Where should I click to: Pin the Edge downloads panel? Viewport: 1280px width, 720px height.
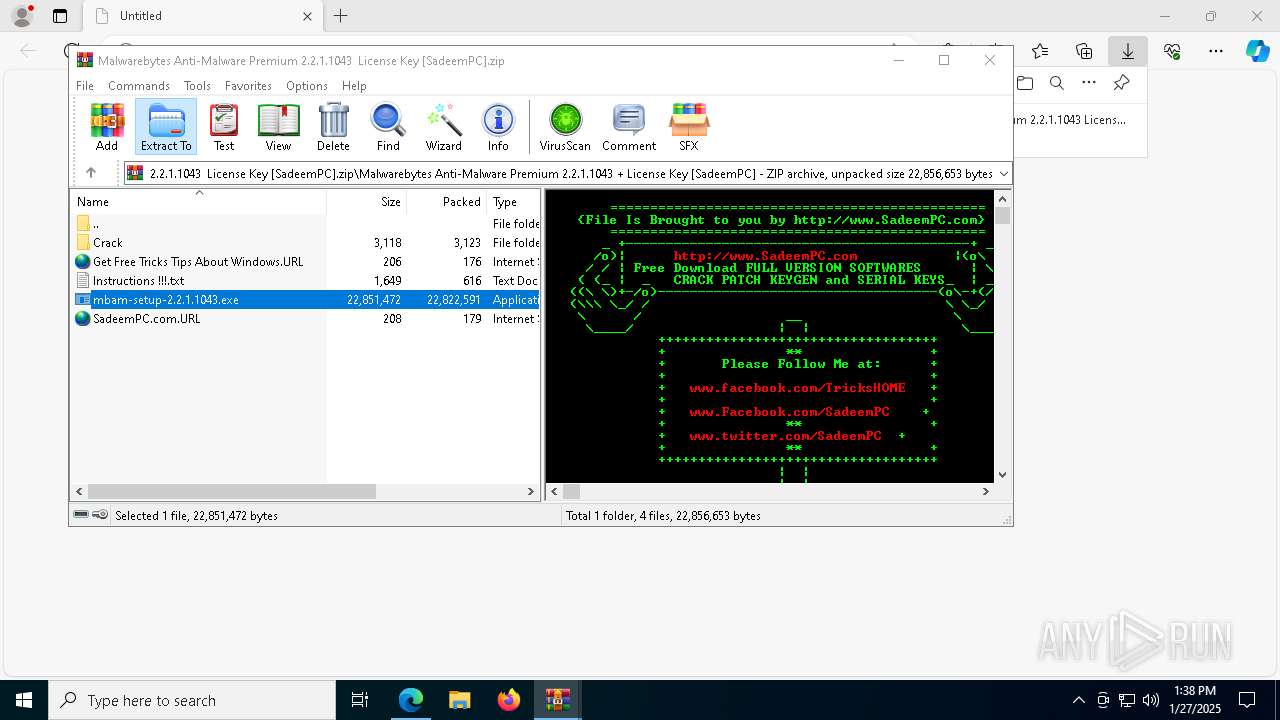pyautogui.click(x=1121, y=83)
